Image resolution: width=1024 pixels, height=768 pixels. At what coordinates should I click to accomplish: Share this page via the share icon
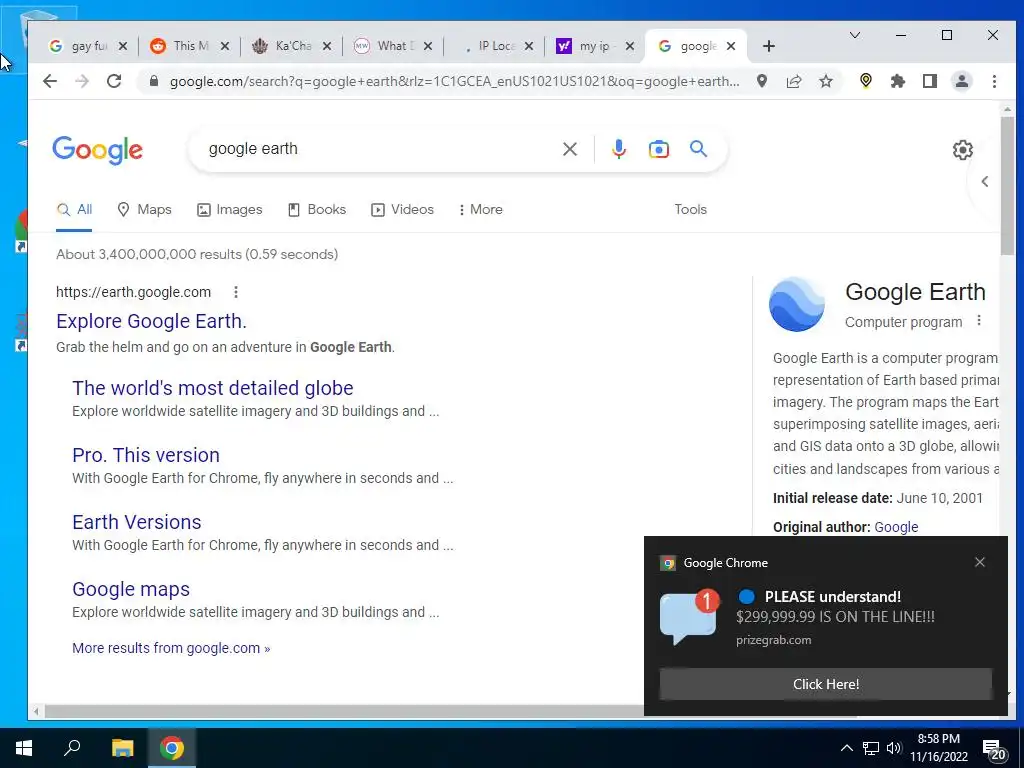[793, 81]
